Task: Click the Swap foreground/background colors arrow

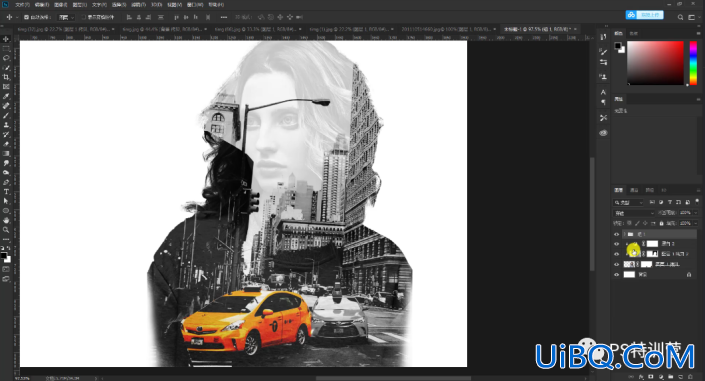Action: tap(9, 248)
